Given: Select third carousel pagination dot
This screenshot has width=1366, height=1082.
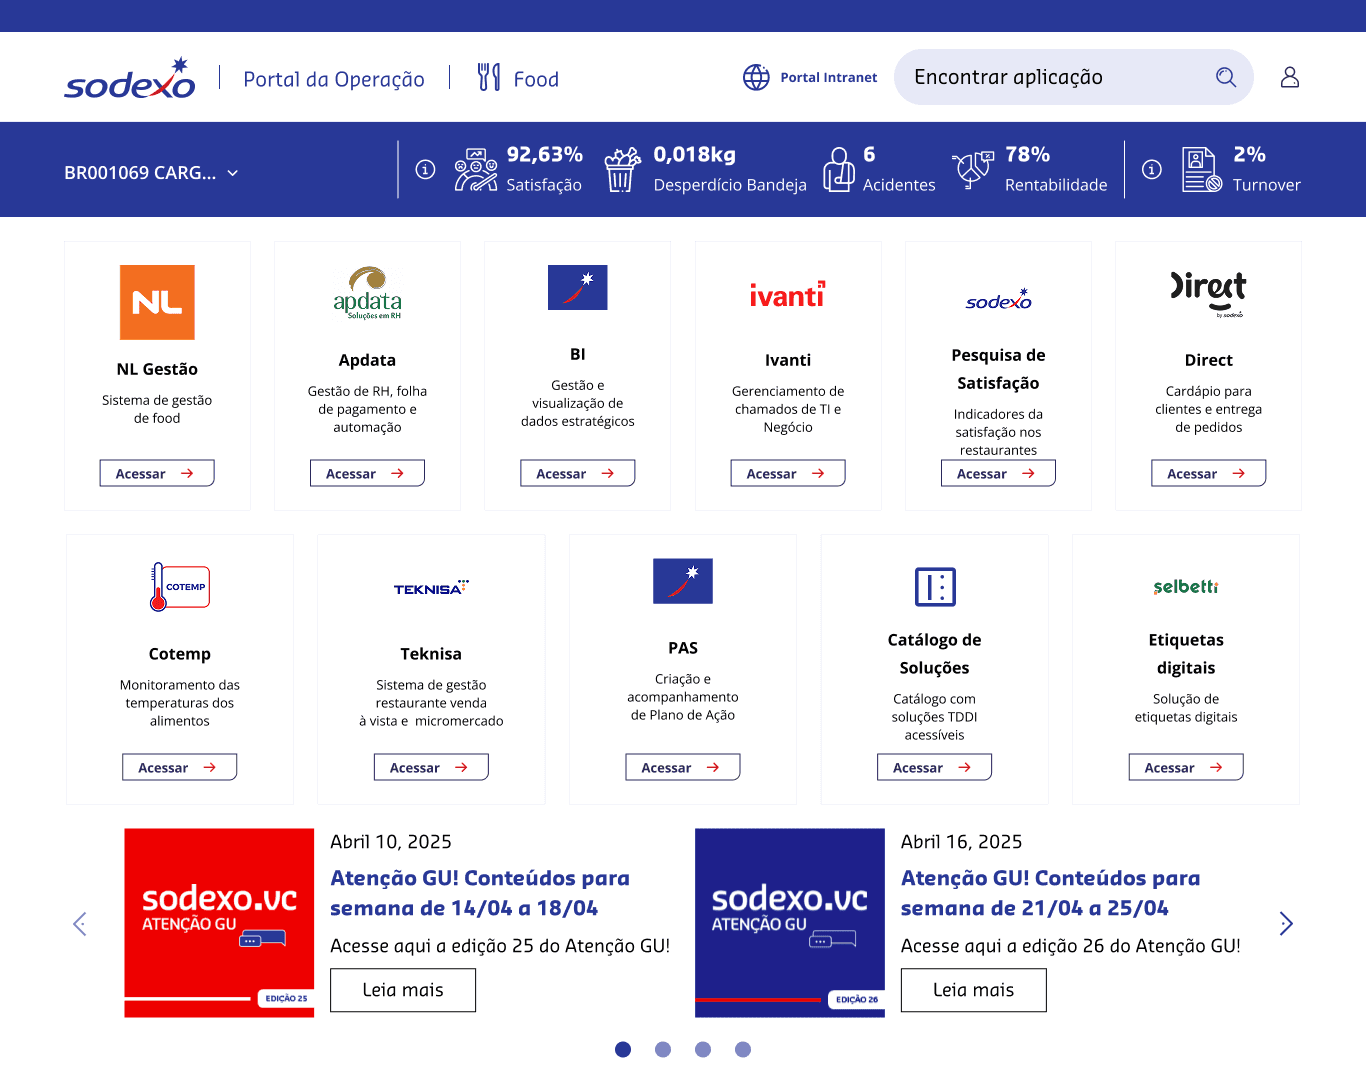Looking at the screenshot, I should (x=703, y=1049).
